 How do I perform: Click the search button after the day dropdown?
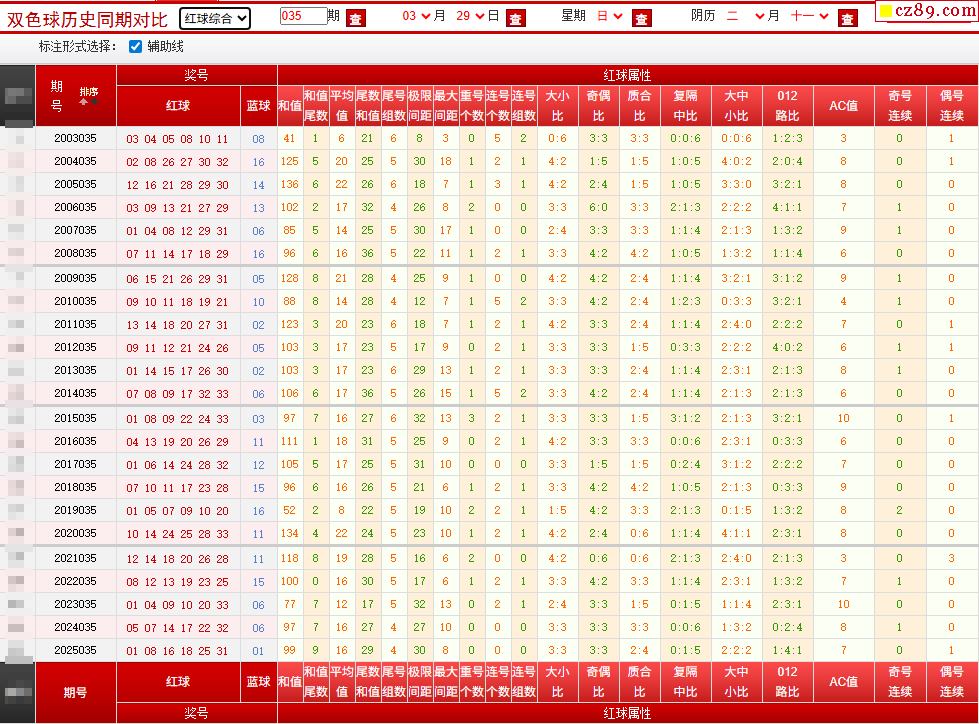pos(514,18)
